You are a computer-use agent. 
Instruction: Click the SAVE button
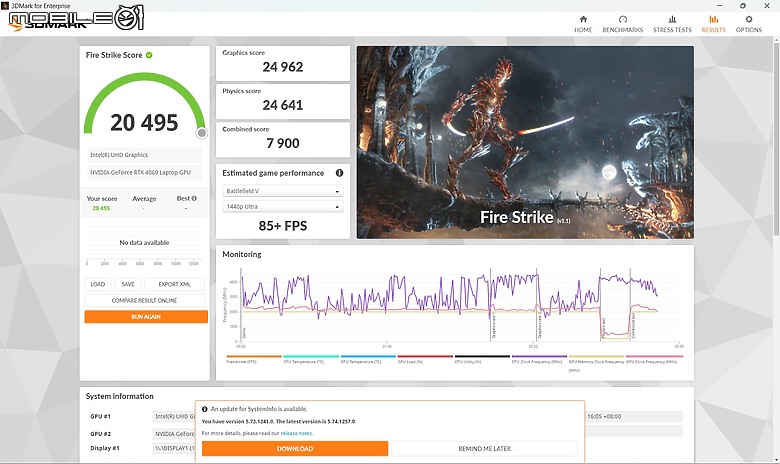(x=128, y=284)
